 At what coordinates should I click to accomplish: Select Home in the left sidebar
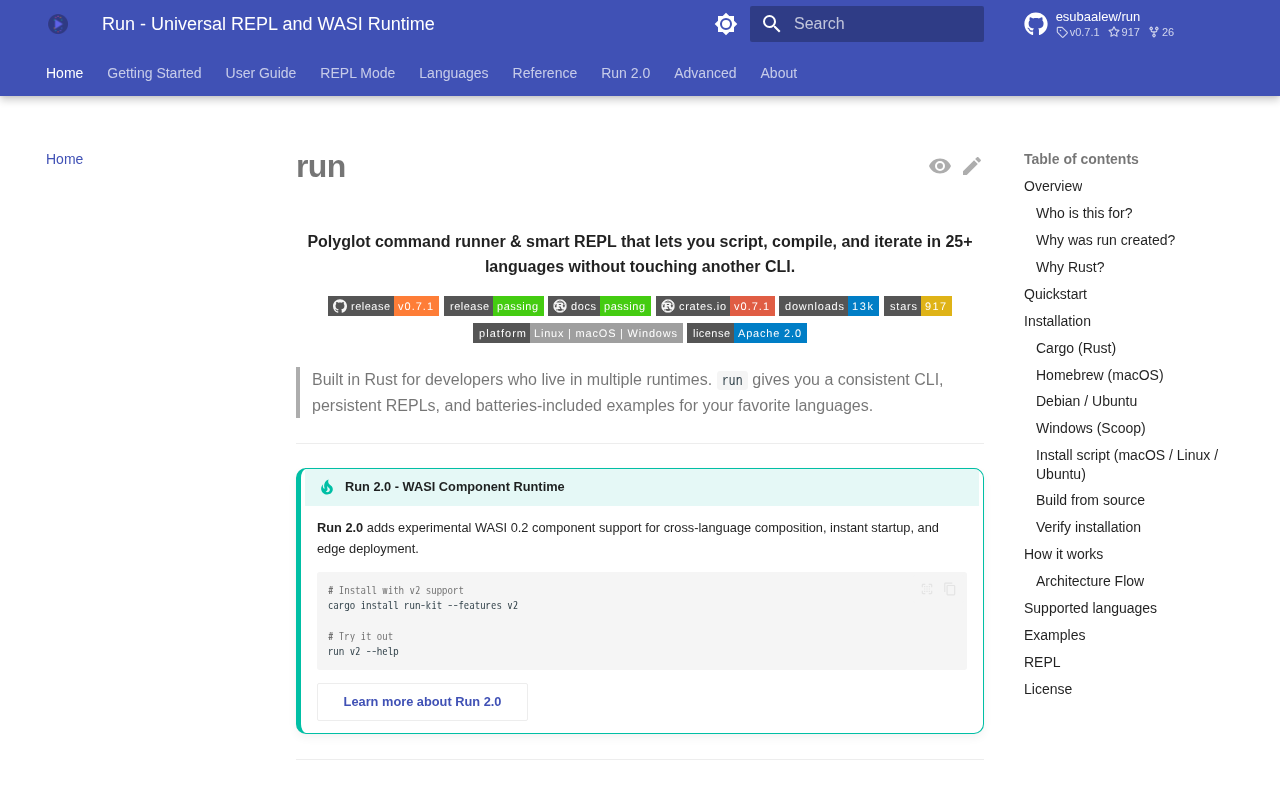64,159
